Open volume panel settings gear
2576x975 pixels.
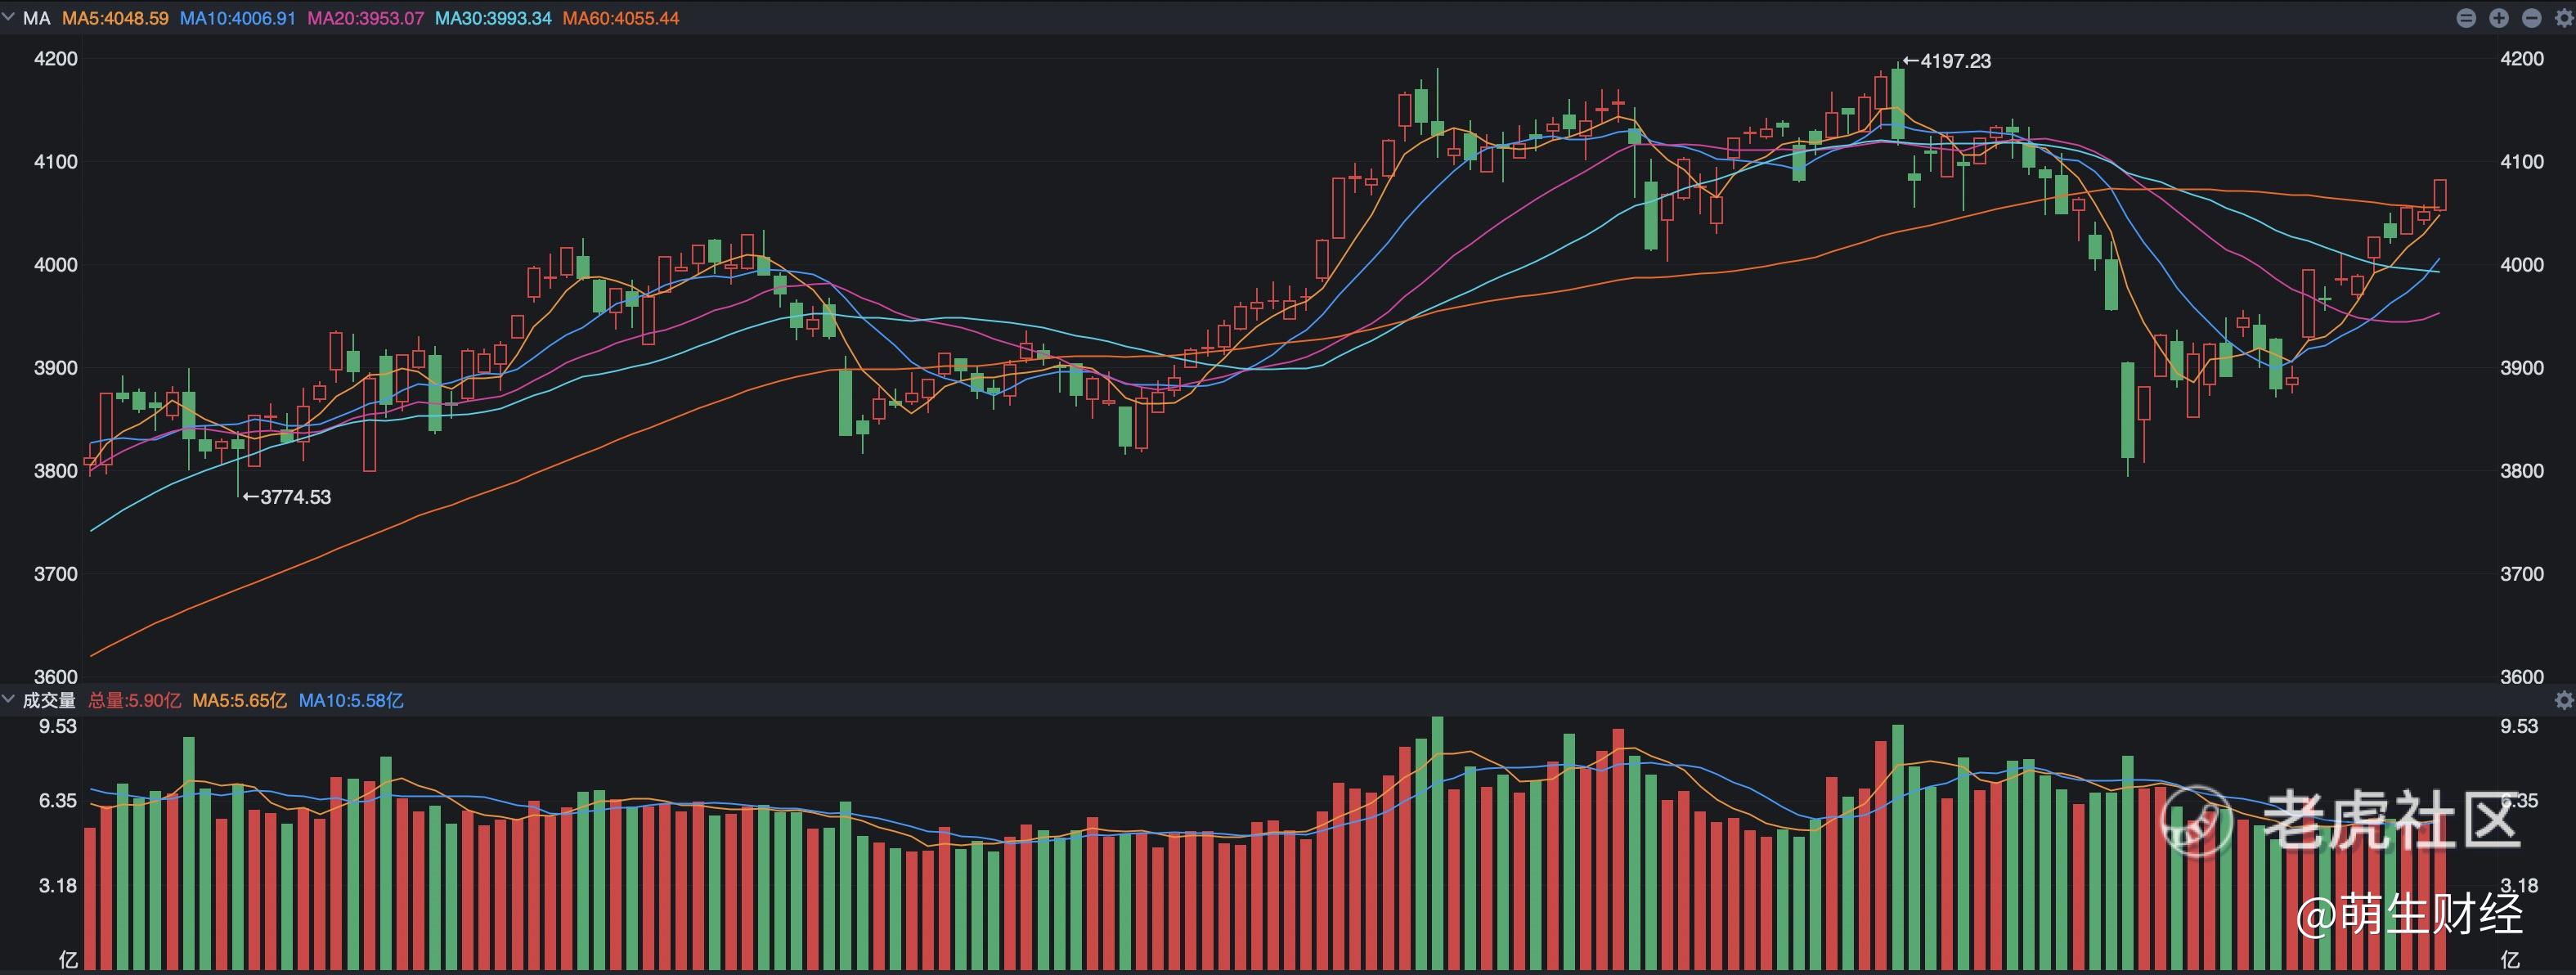point(2564,700)
